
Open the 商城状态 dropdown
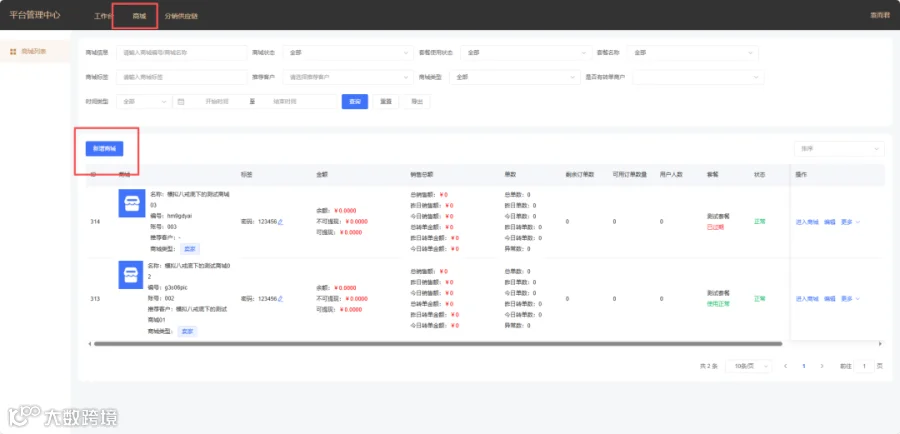click(348, 53)
